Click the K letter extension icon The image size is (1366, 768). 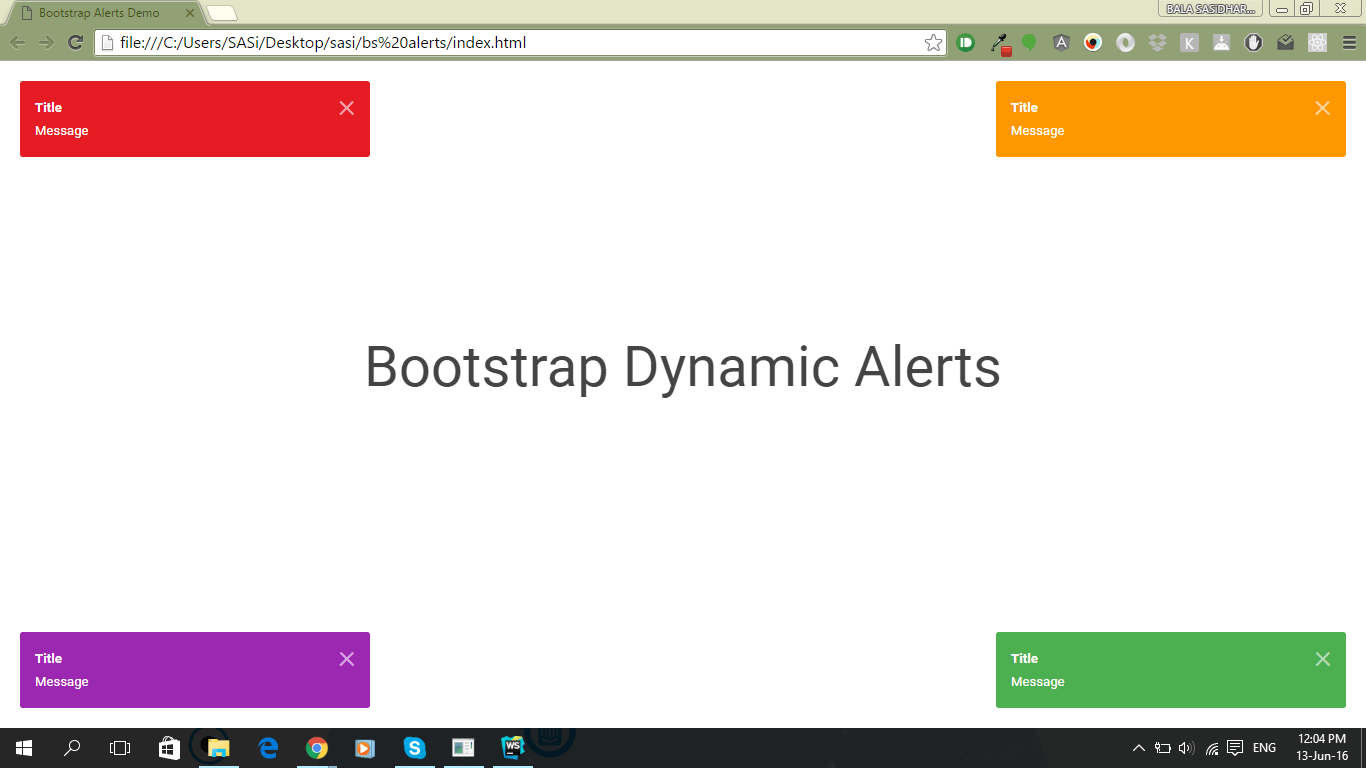coord(1189,43)
